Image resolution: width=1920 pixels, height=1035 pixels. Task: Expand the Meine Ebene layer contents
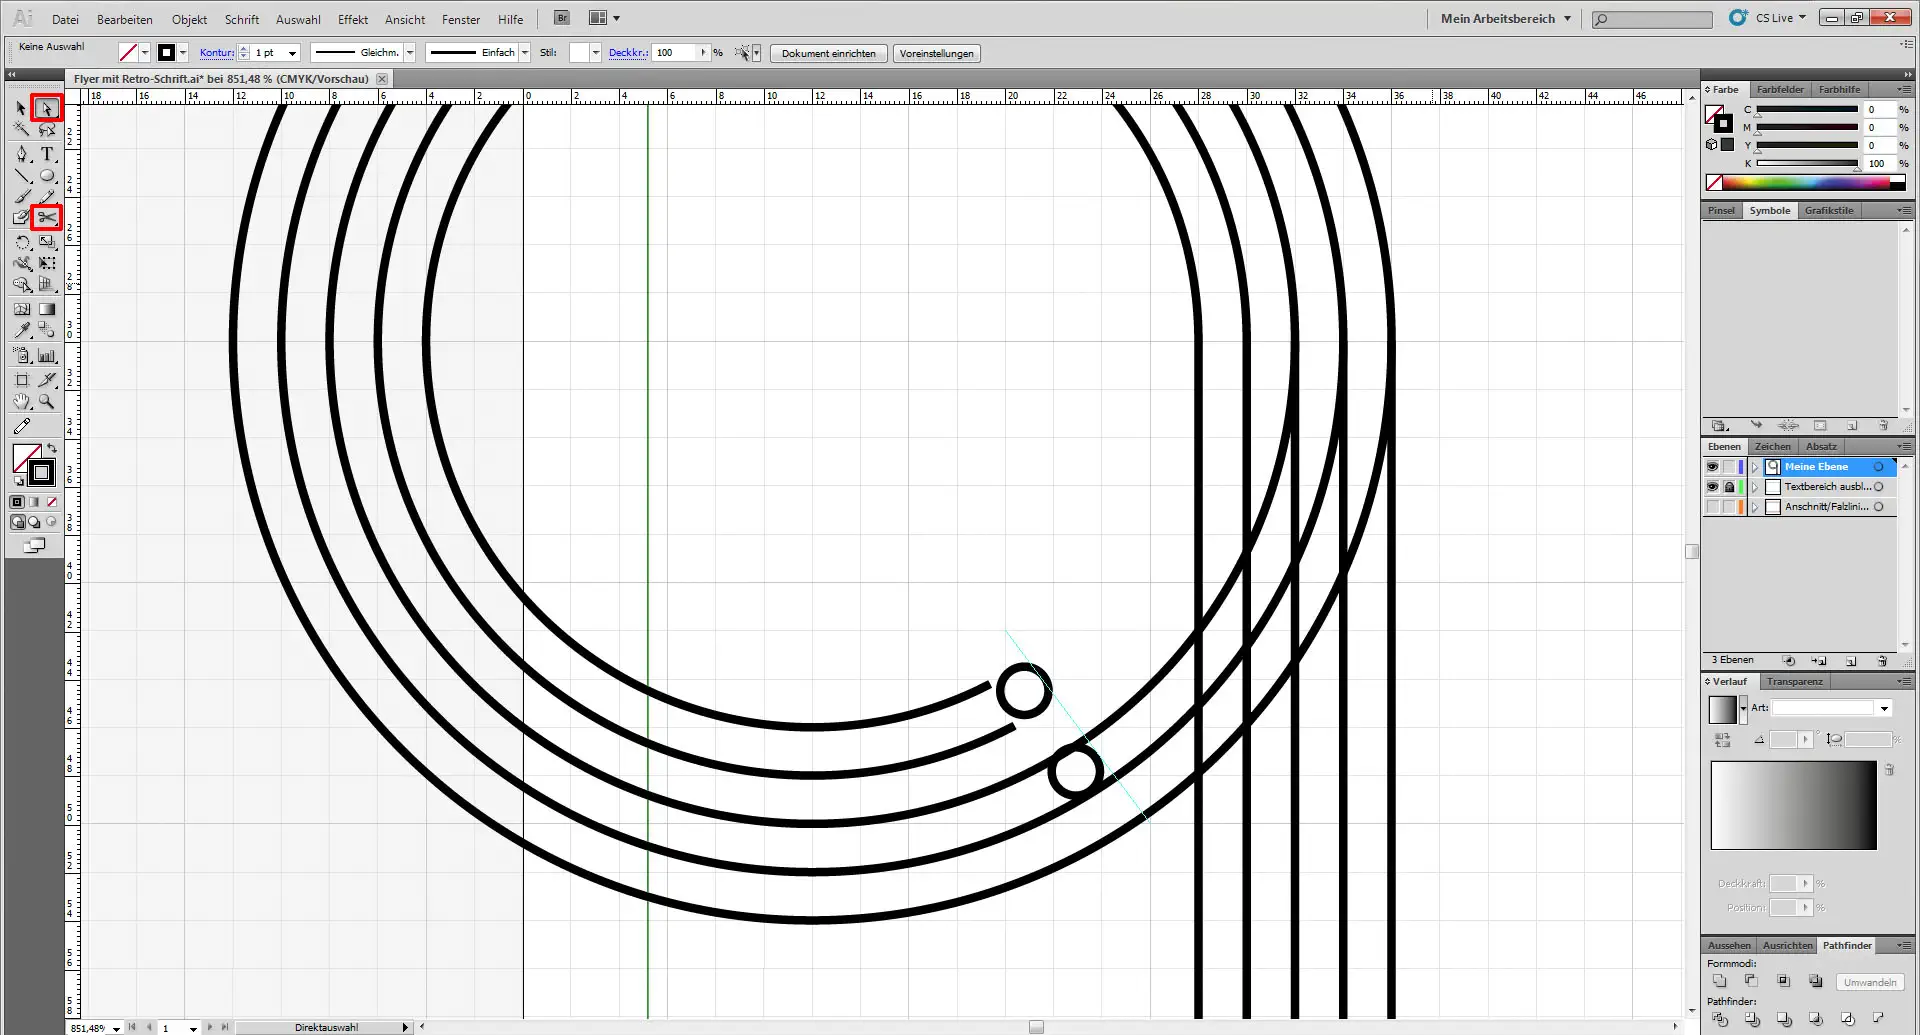click(x=1754, y=467)
